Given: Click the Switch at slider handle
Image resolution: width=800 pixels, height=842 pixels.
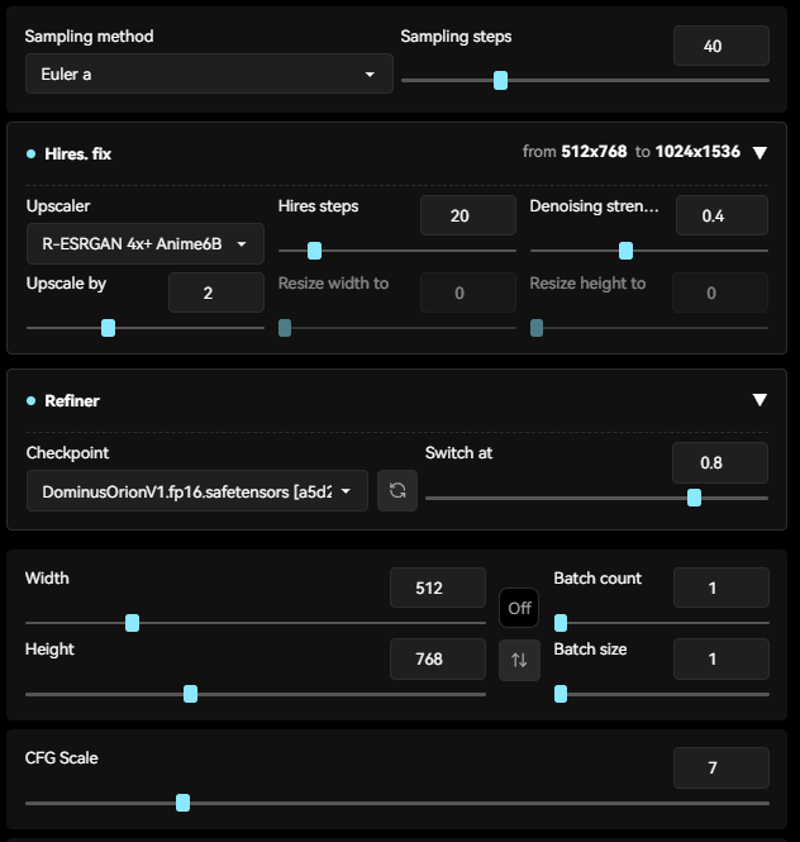Looking at the screenshot, I should tap(694, 497).
